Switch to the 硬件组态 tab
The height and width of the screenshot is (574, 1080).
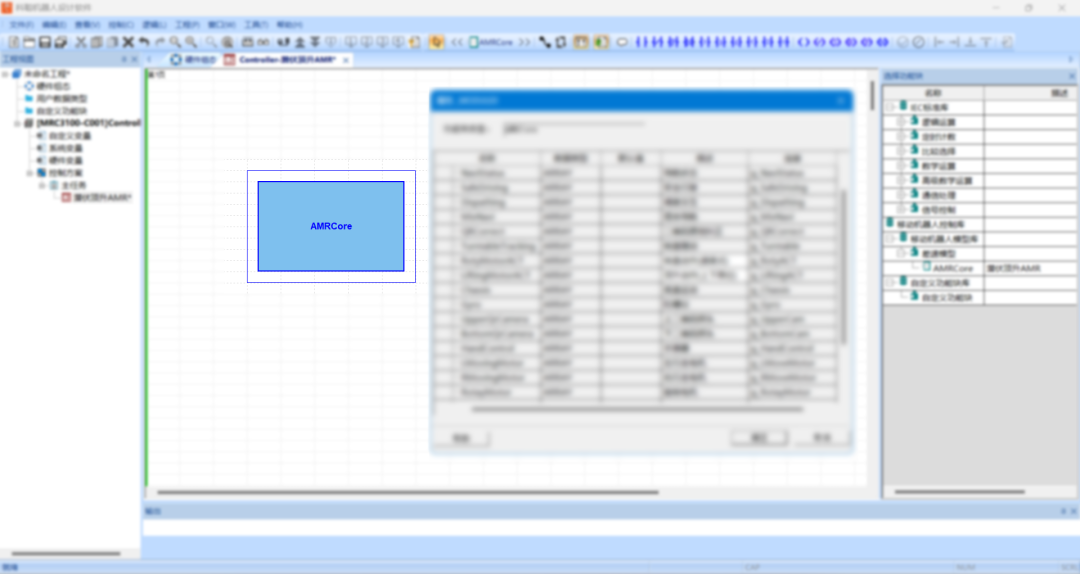(193, 60)
